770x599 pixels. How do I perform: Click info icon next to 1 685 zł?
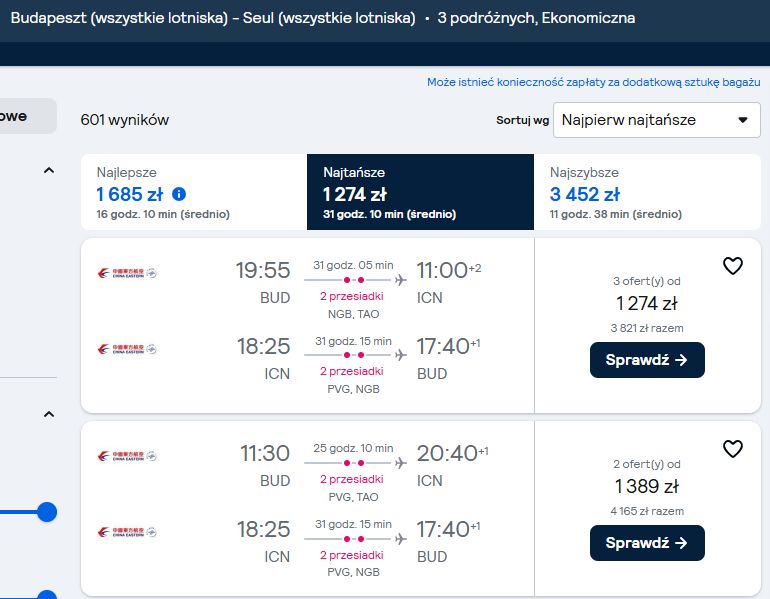click(179, 194)
